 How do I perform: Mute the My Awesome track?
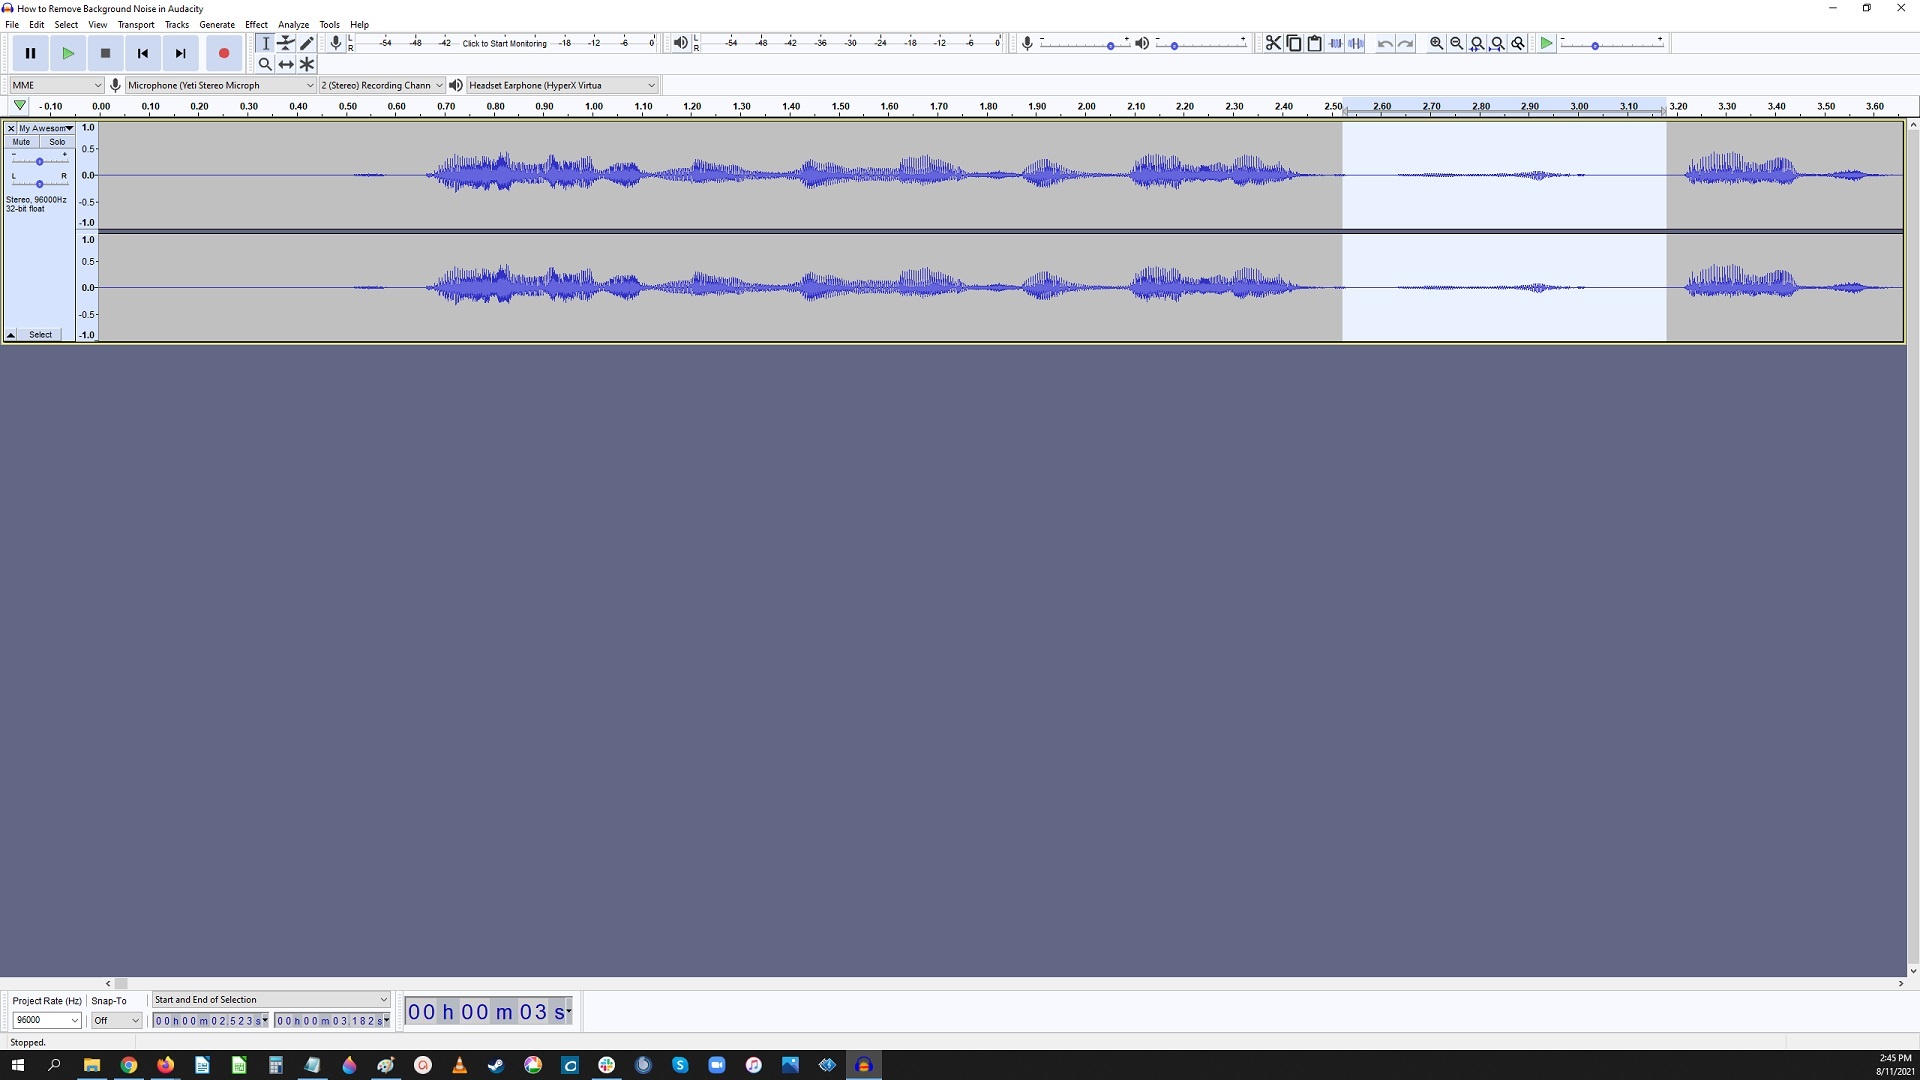20,141
